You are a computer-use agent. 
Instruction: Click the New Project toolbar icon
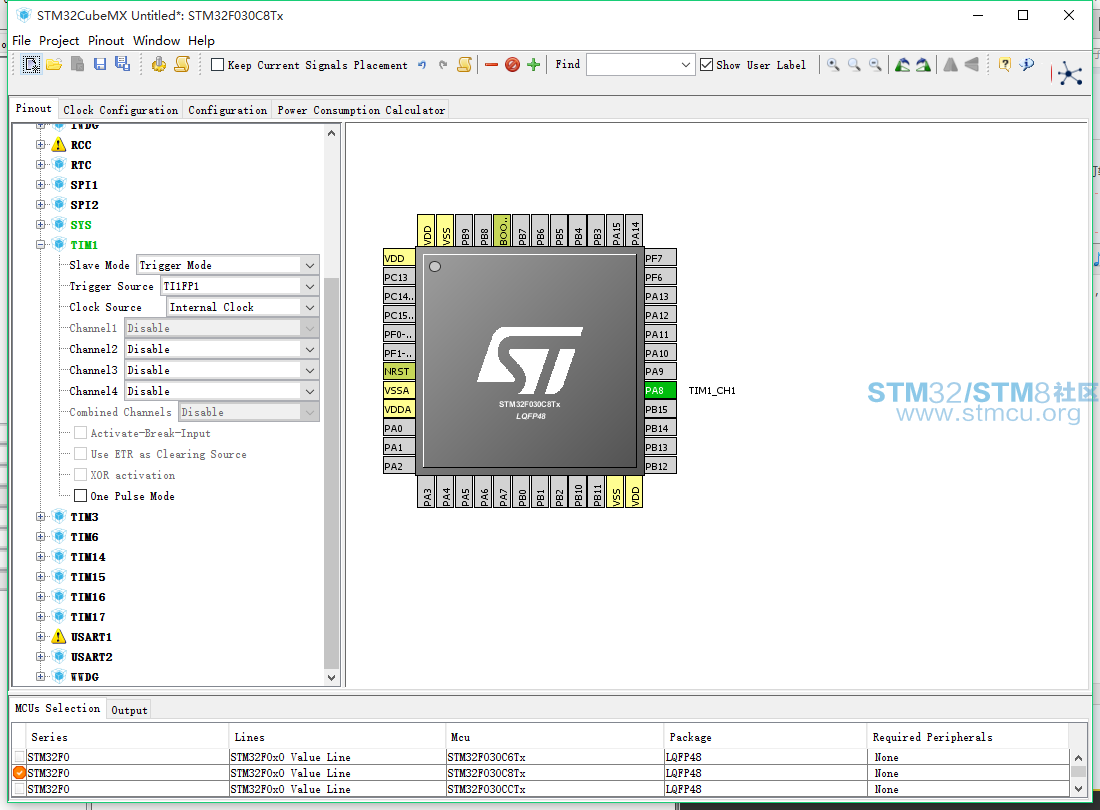click(x=31, y=65)
